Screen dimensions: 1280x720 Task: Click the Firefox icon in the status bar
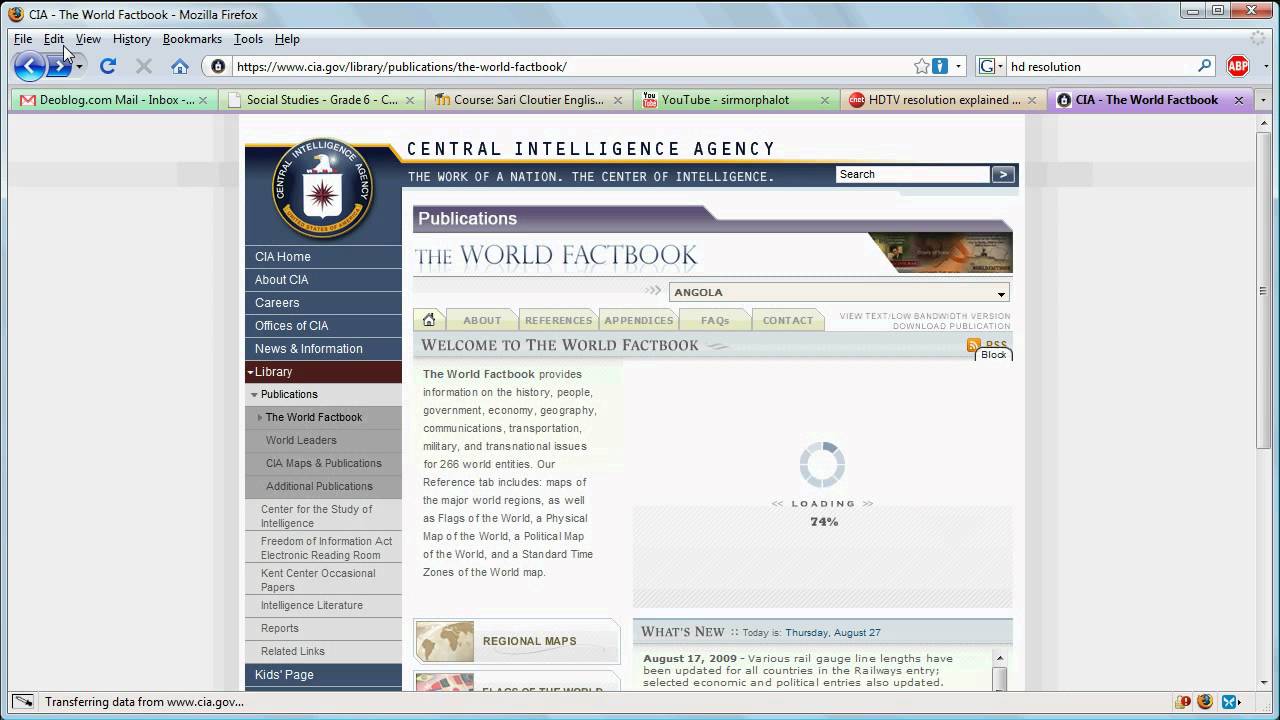click(1205, 702)
